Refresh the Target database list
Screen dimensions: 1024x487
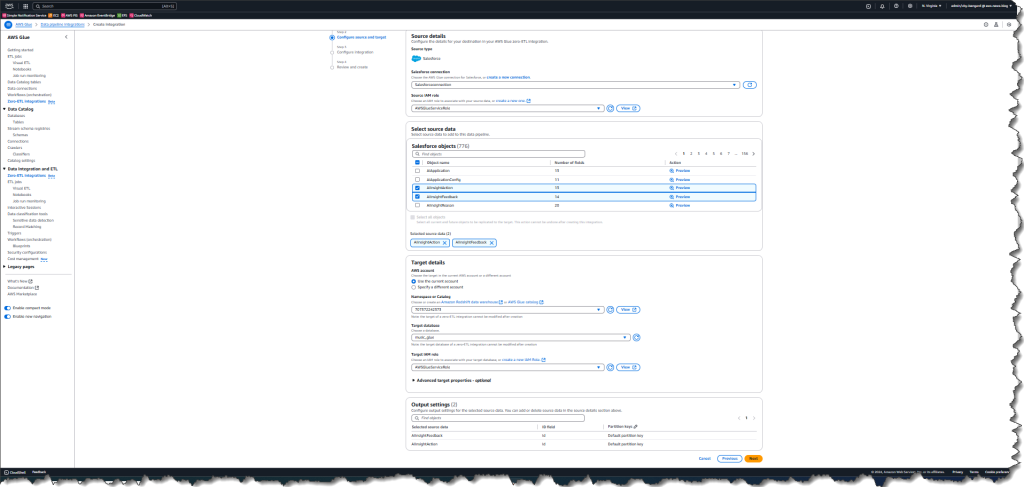pos(636,338)
